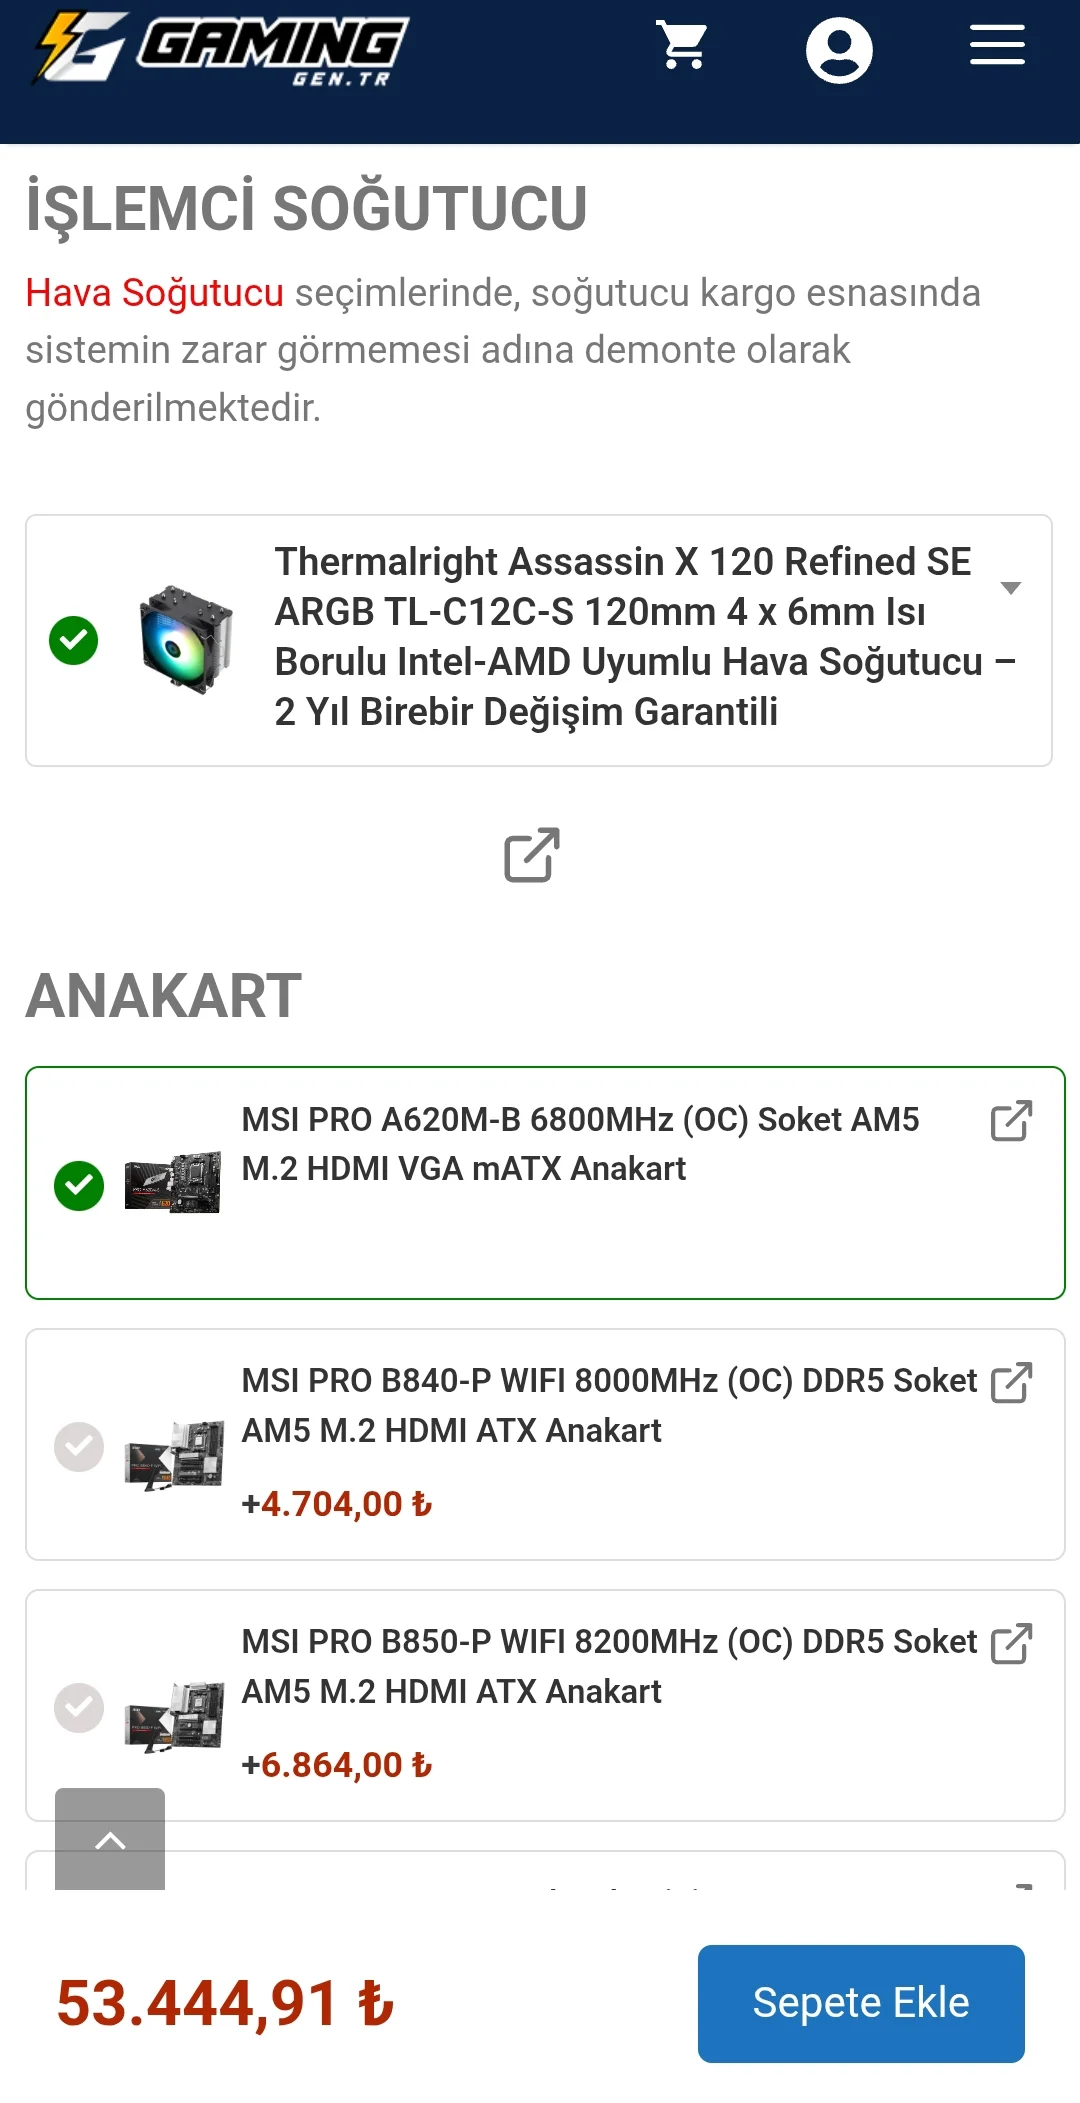This screenshot has height=2103, width=1080.
Task: Open the user account profile icon
Action: pyautogui.click(x=838, y=50)
